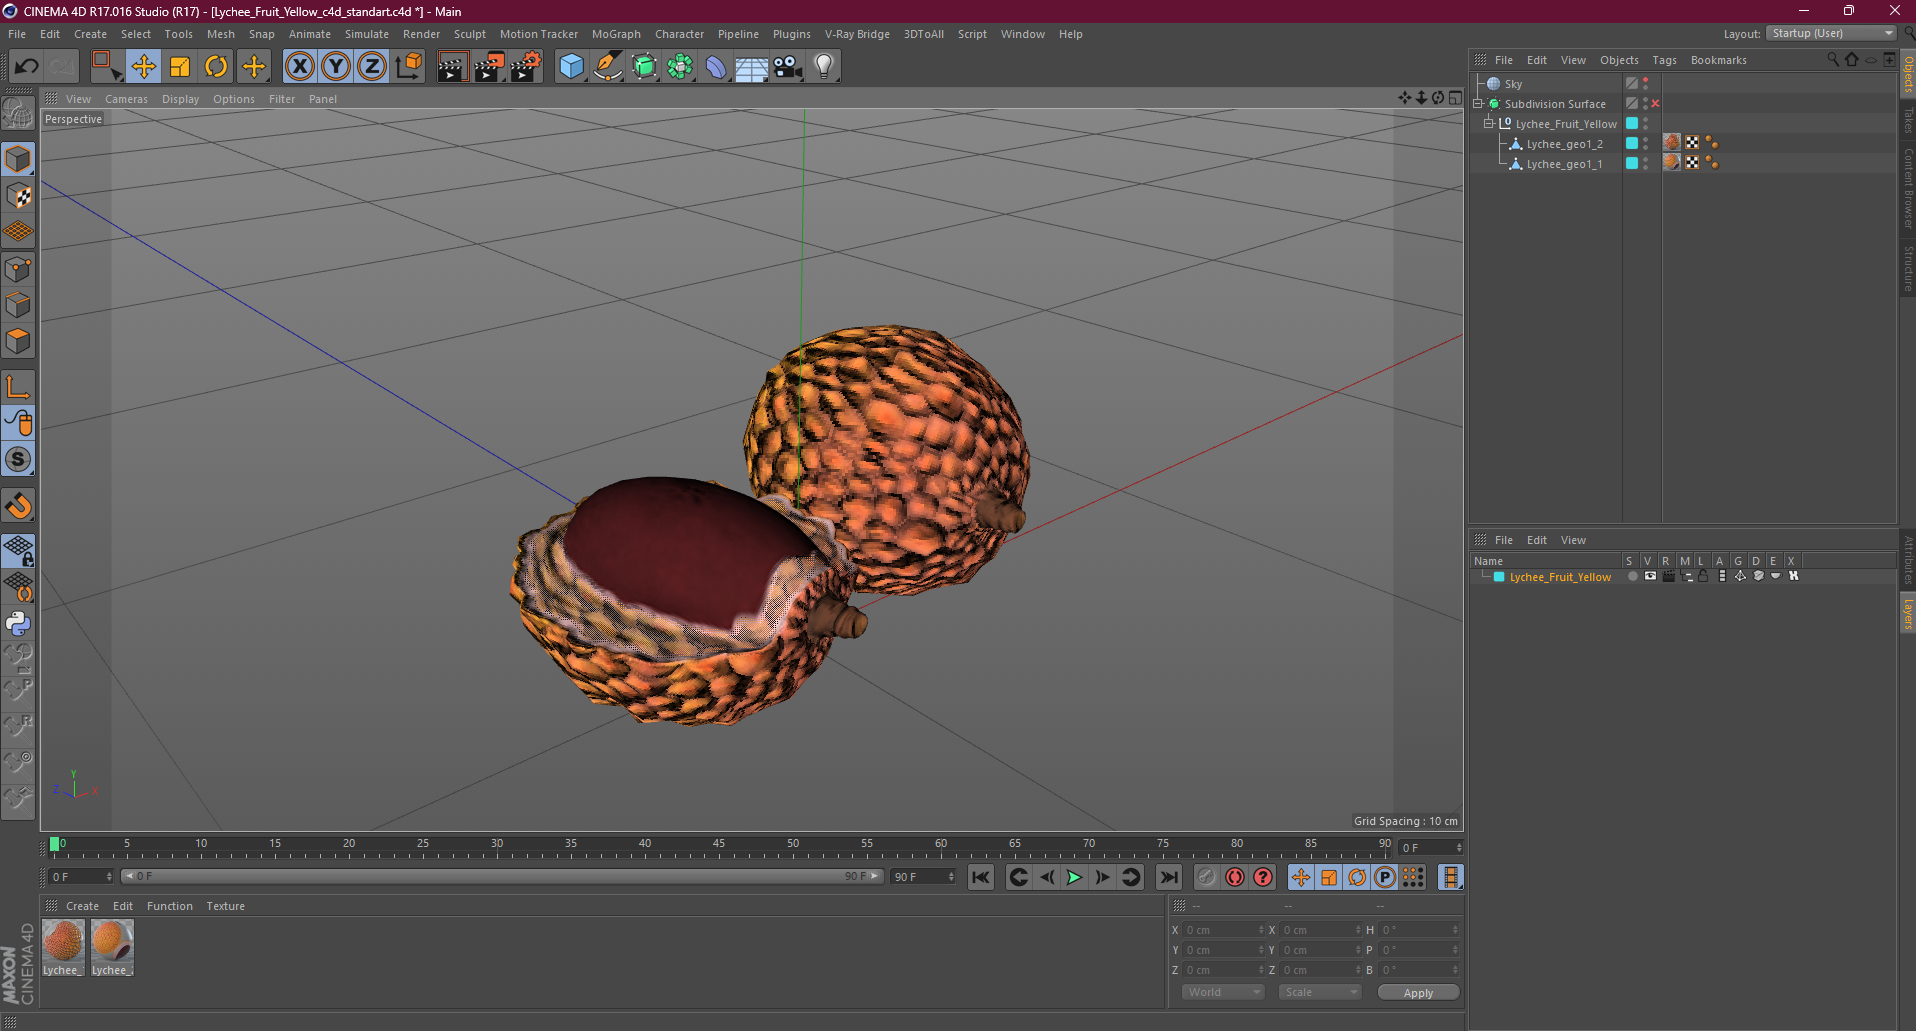Select Lychee_geo1_2 in object tree
This screenshot has height=1031, width=1916.
click(1564, 144)
